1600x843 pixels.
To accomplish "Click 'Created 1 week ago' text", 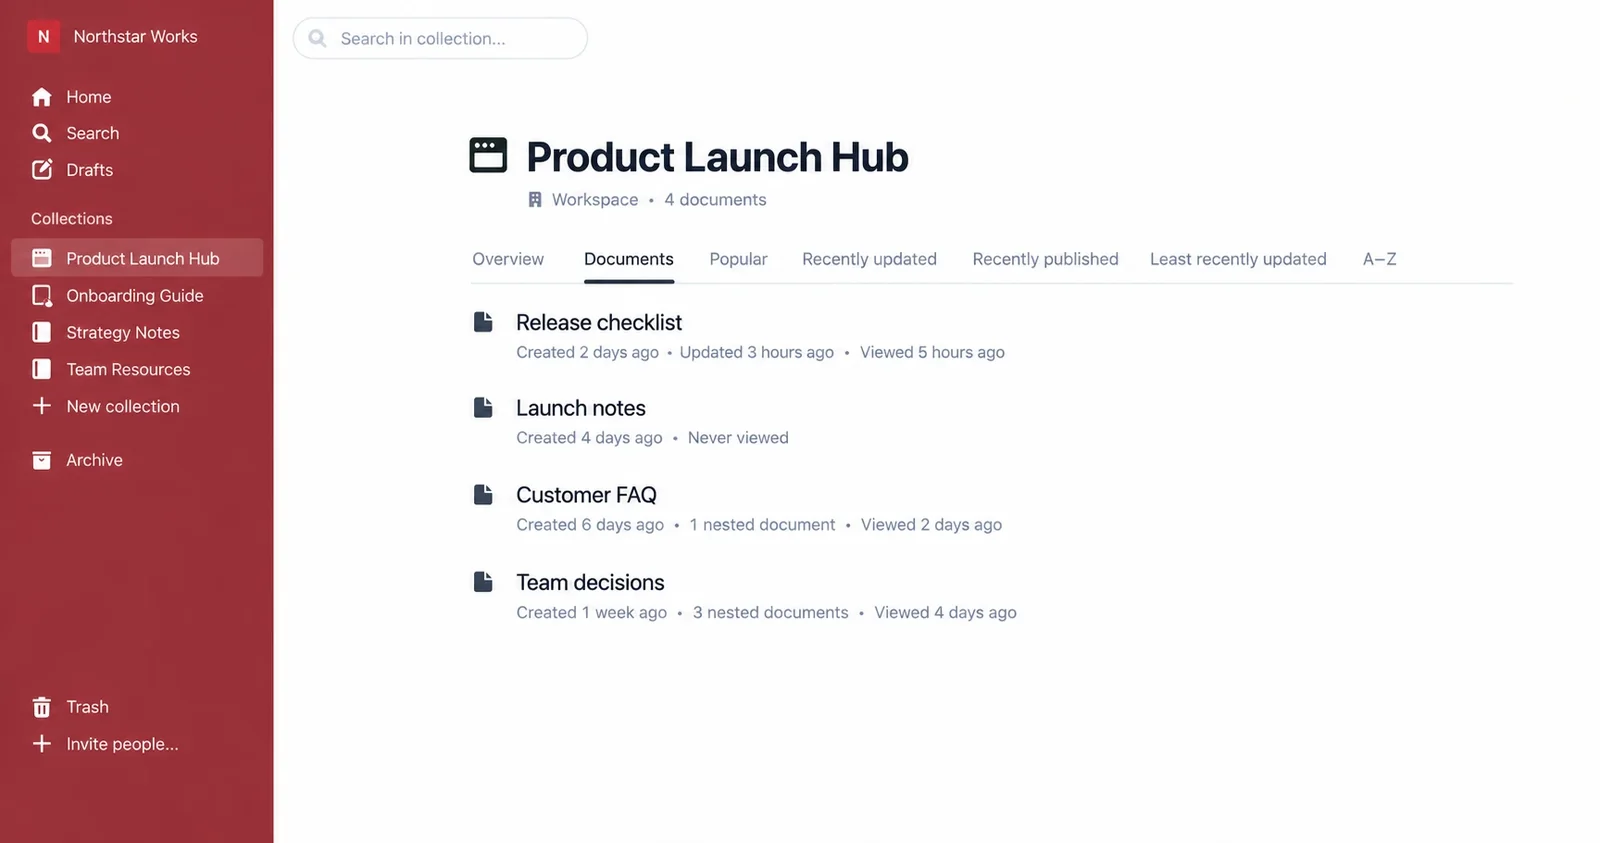I will [x=591, y=612].
